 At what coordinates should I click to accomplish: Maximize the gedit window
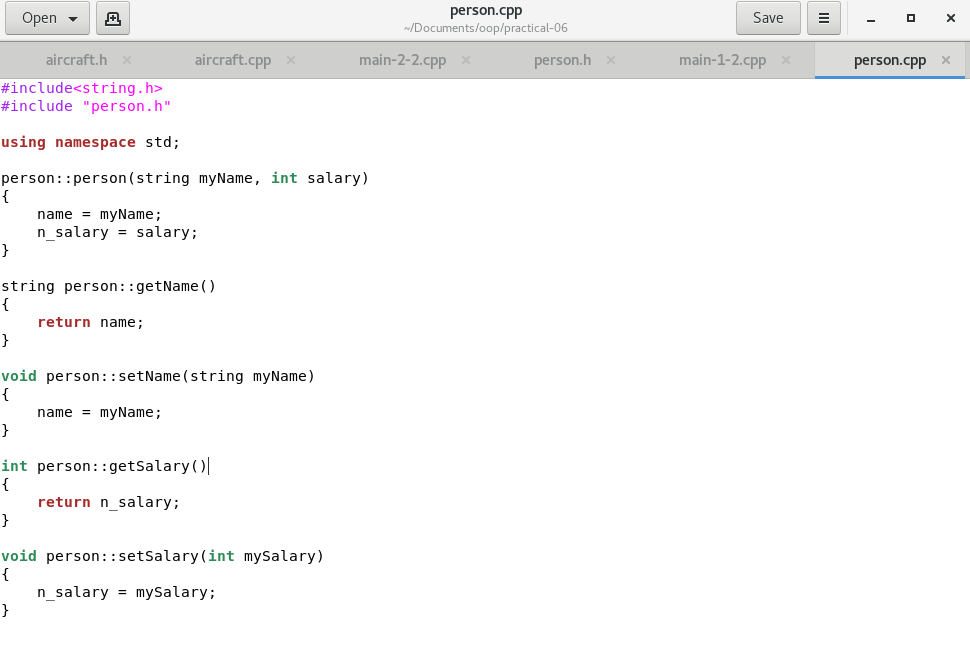coord(910,18)
